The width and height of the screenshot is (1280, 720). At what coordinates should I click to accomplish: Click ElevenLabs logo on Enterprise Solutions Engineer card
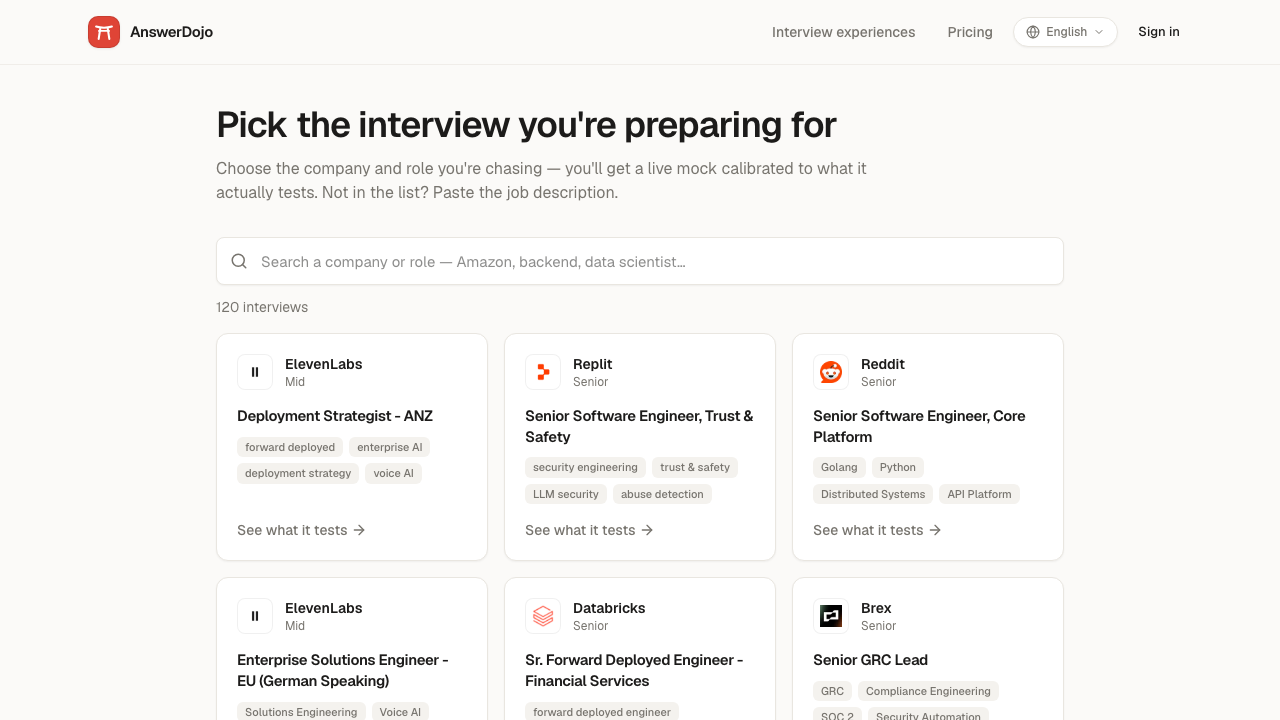pyautogui.click(x=255, y=616)
